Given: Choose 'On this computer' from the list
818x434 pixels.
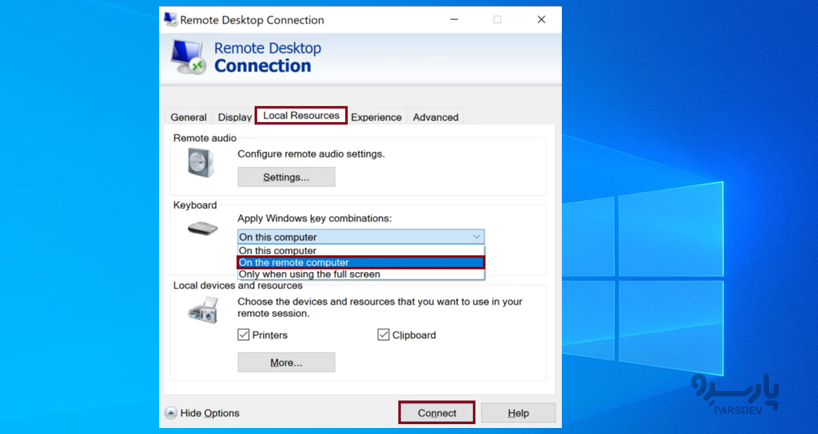Looking at the screenshot, I should (361, 250).
